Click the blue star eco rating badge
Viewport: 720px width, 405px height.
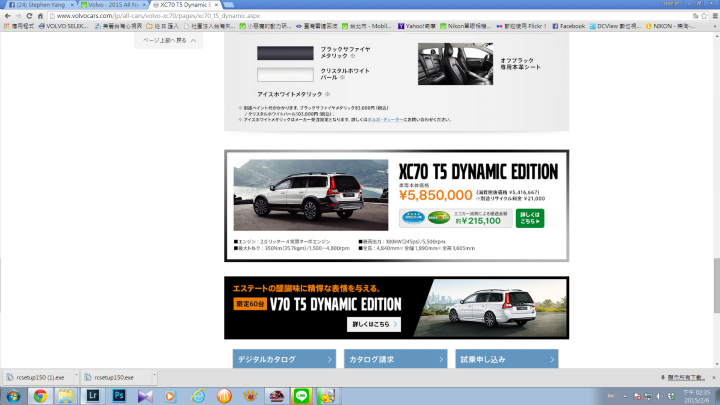413,217
